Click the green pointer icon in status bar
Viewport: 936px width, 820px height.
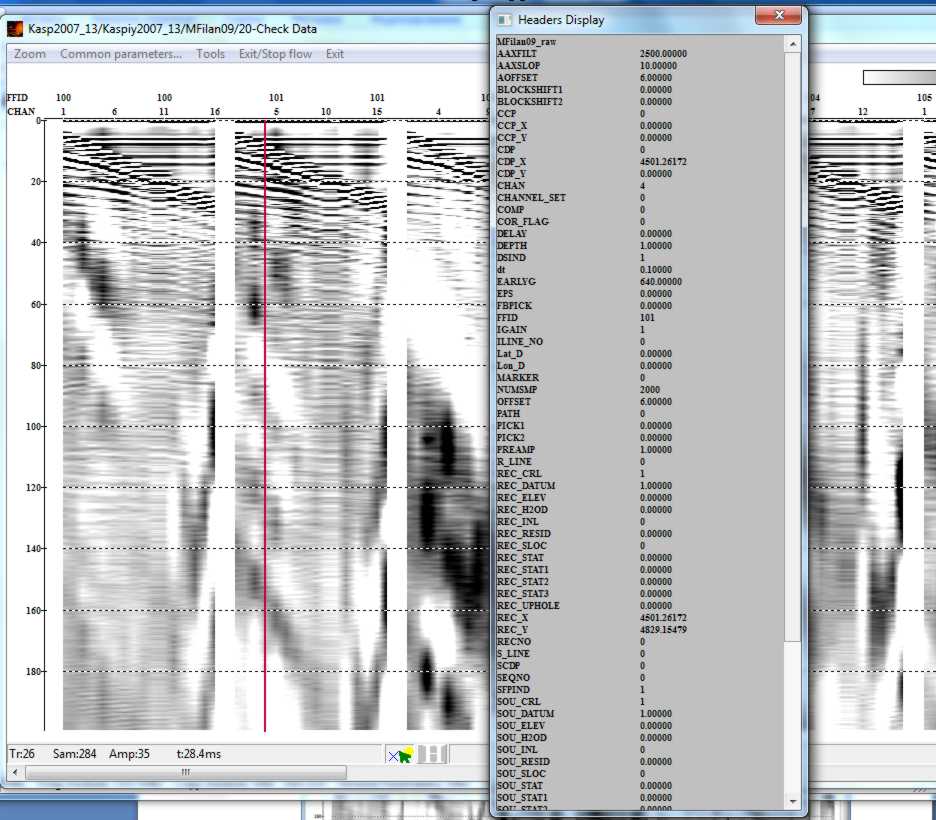click(406, 755)
